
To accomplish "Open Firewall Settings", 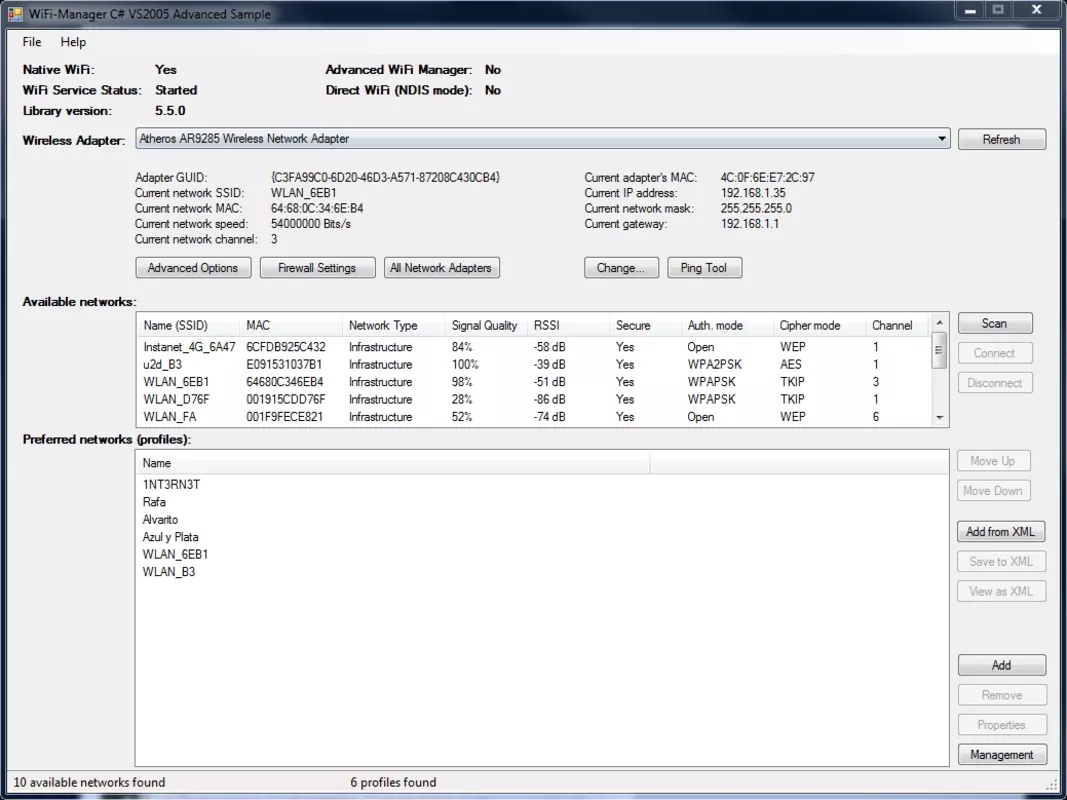I will [x=317, y=268].
